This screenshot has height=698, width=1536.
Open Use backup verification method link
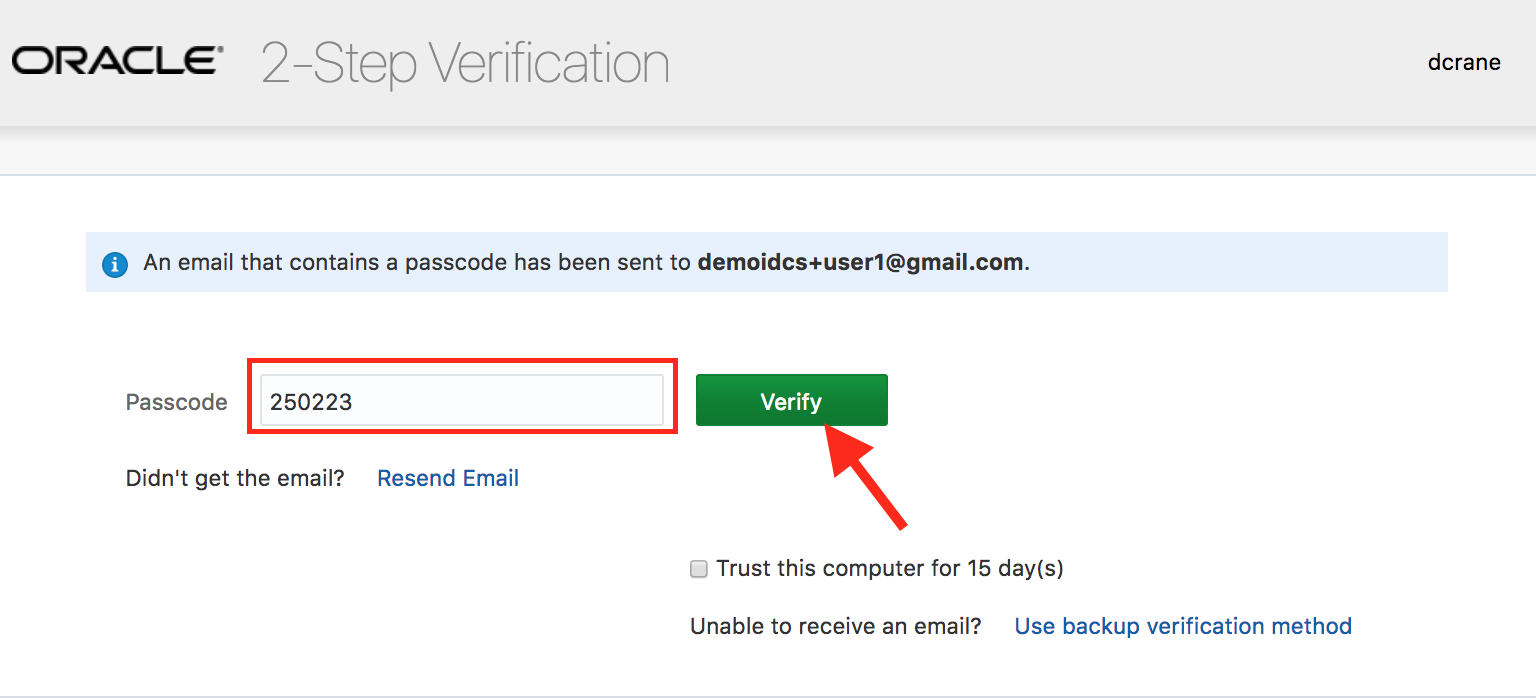[x=1183, y=626]
